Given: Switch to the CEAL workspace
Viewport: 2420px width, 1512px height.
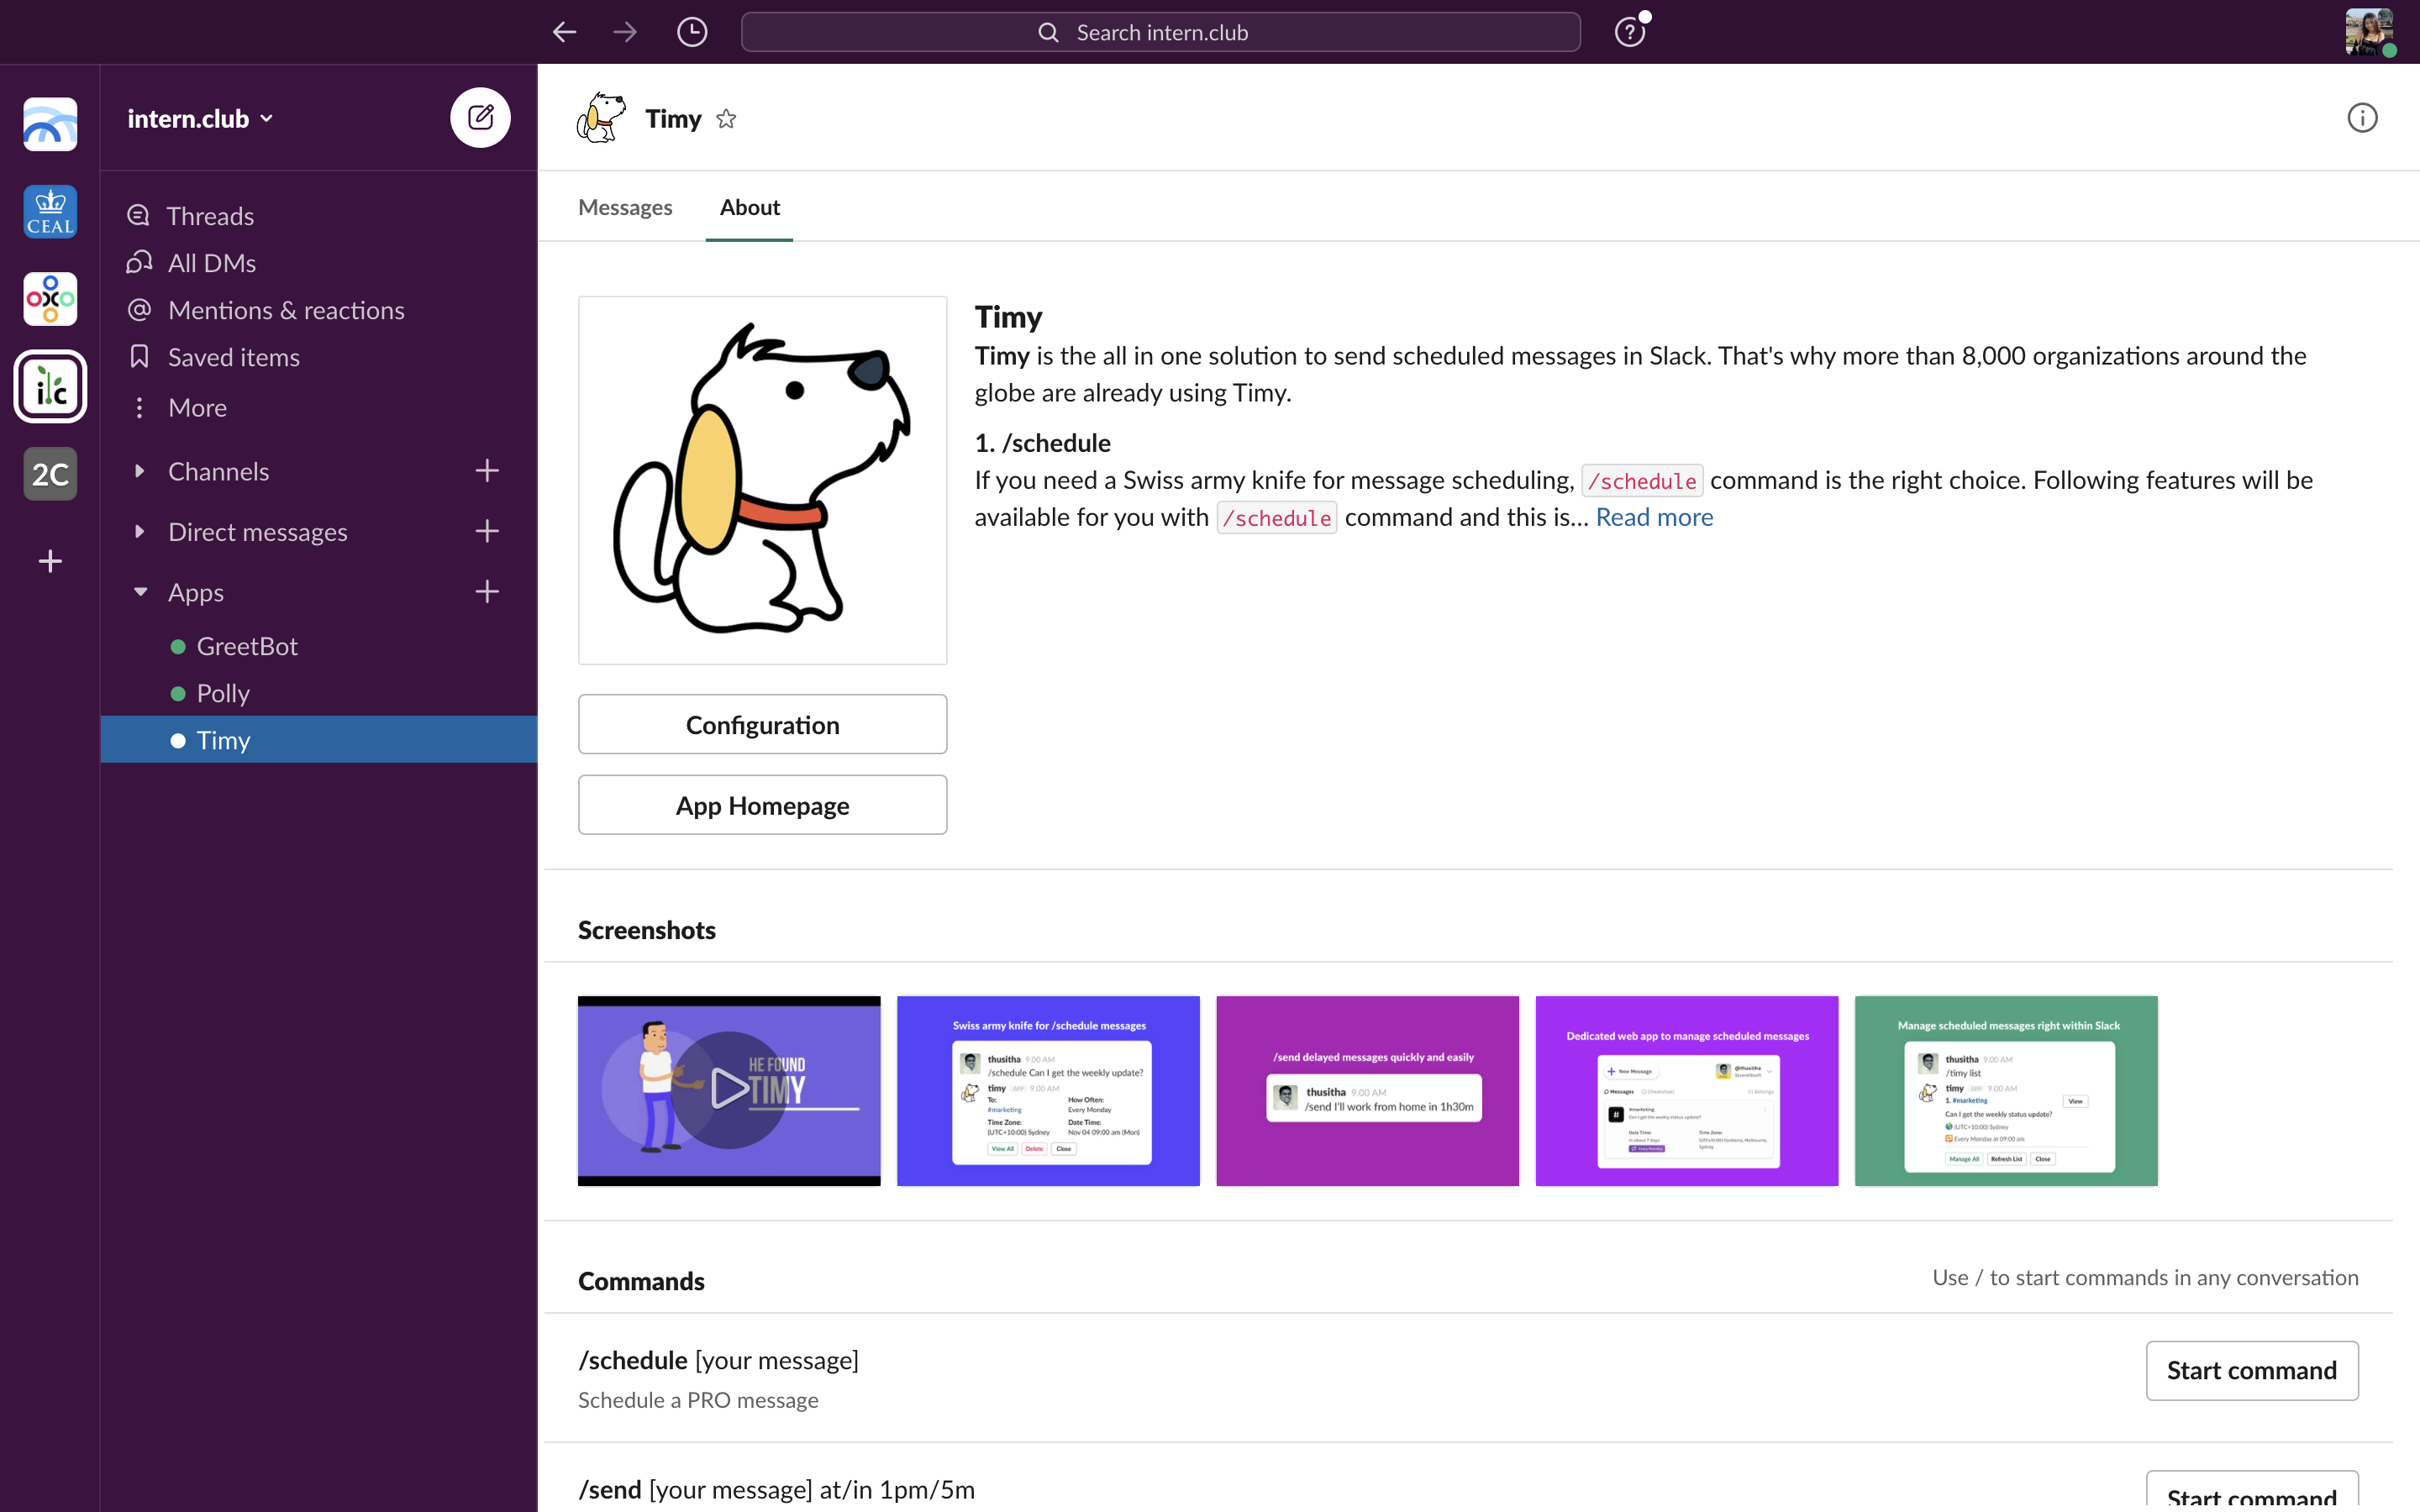Looking at the screenshot, I should click(x=50, y=212).
